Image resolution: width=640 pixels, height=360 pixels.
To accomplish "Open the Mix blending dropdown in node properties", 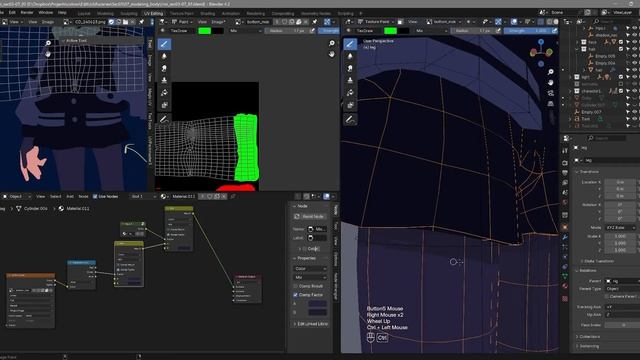I will pyautogui.click(x=310, y=277).
